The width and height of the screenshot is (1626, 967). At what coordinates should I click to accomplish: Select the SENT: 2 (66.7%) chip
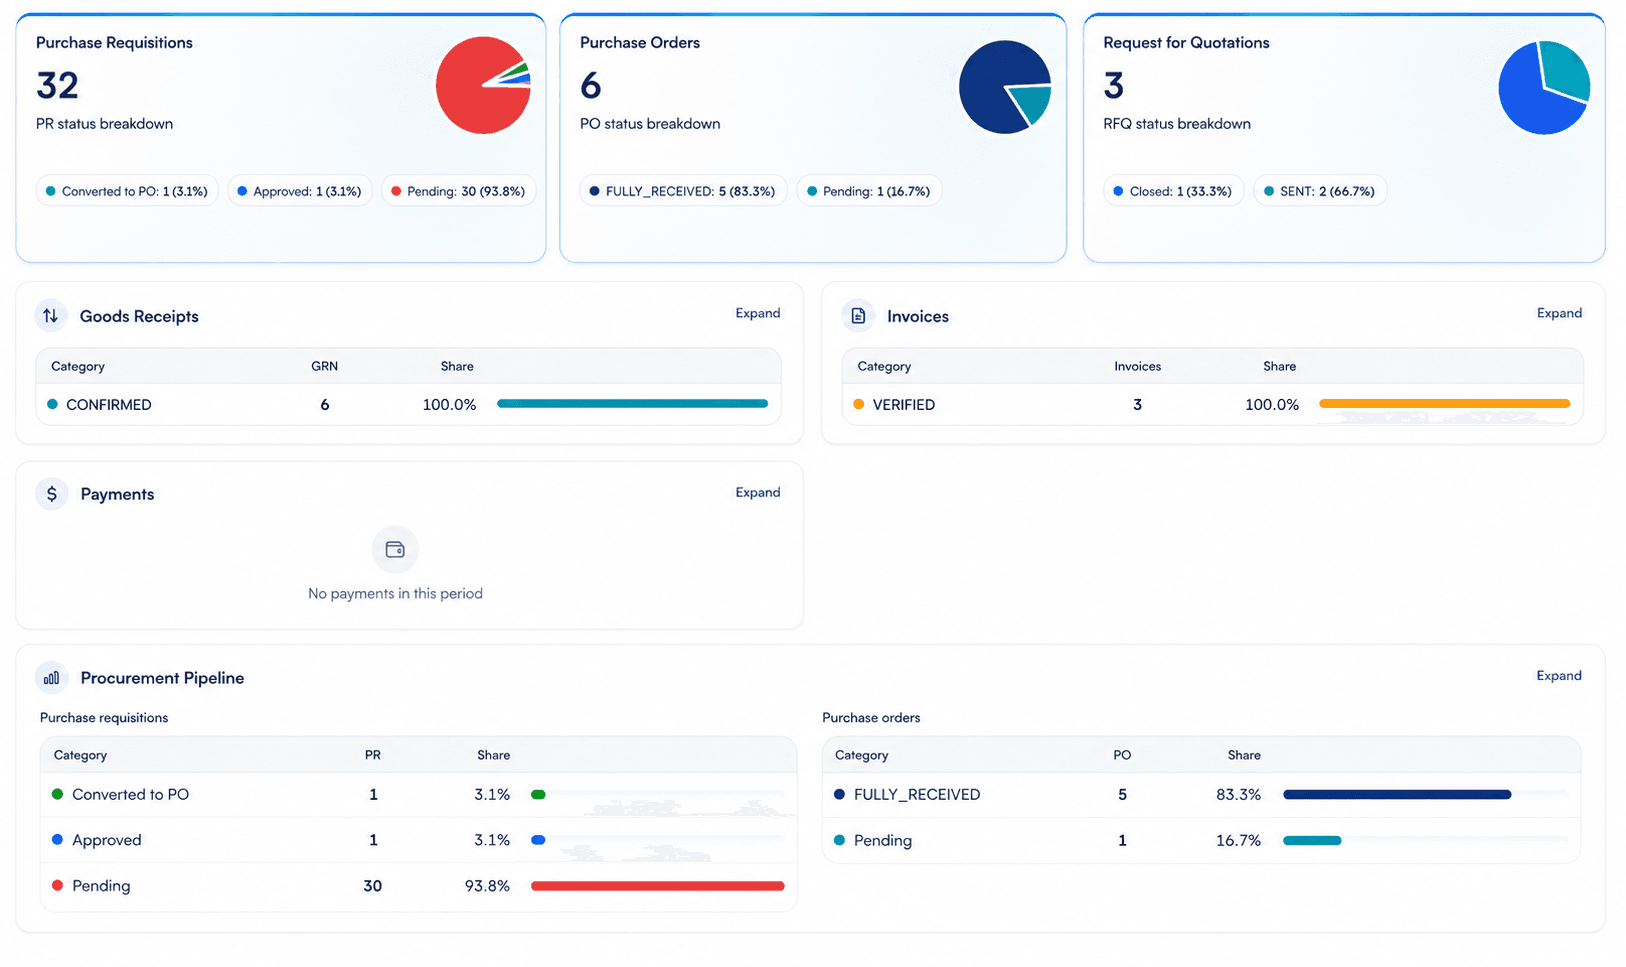[x=1320, y=191]
